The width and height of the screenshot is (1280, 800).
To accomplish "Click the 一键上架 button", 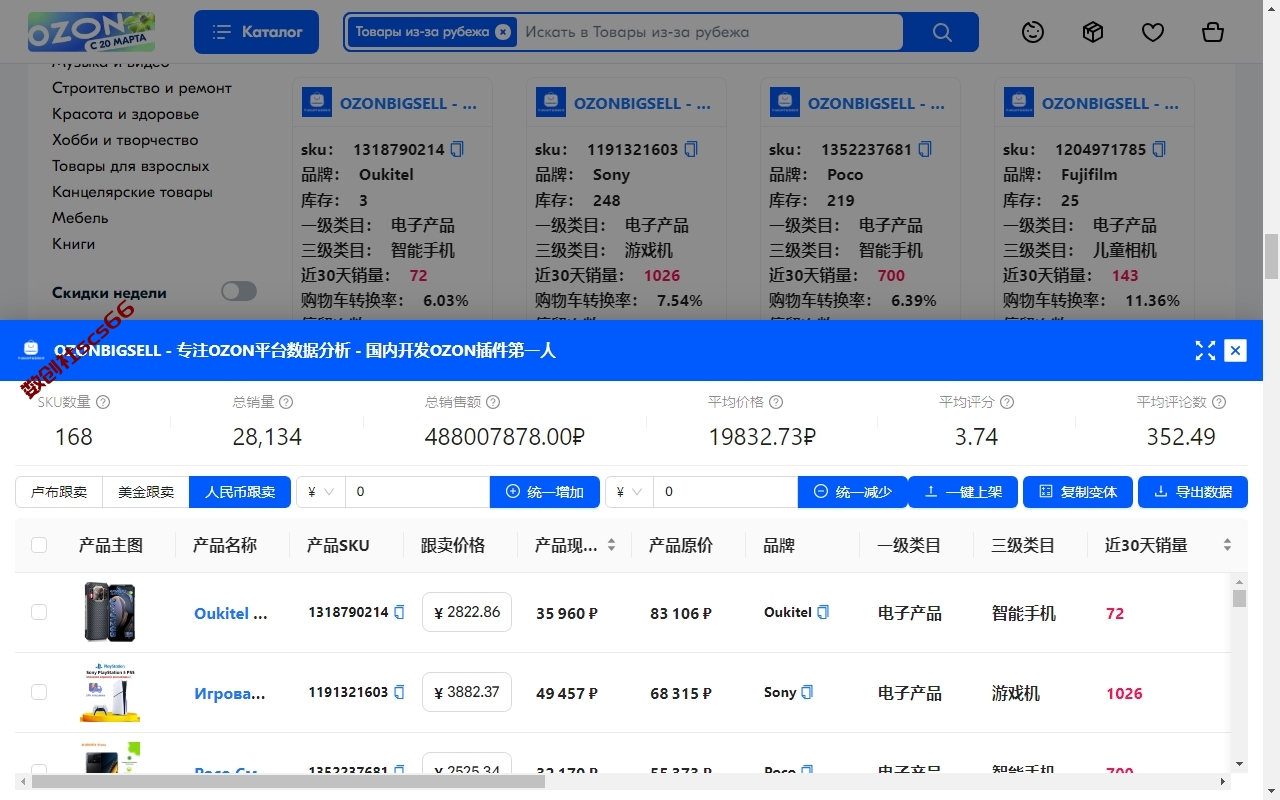I will pos(963,492).
